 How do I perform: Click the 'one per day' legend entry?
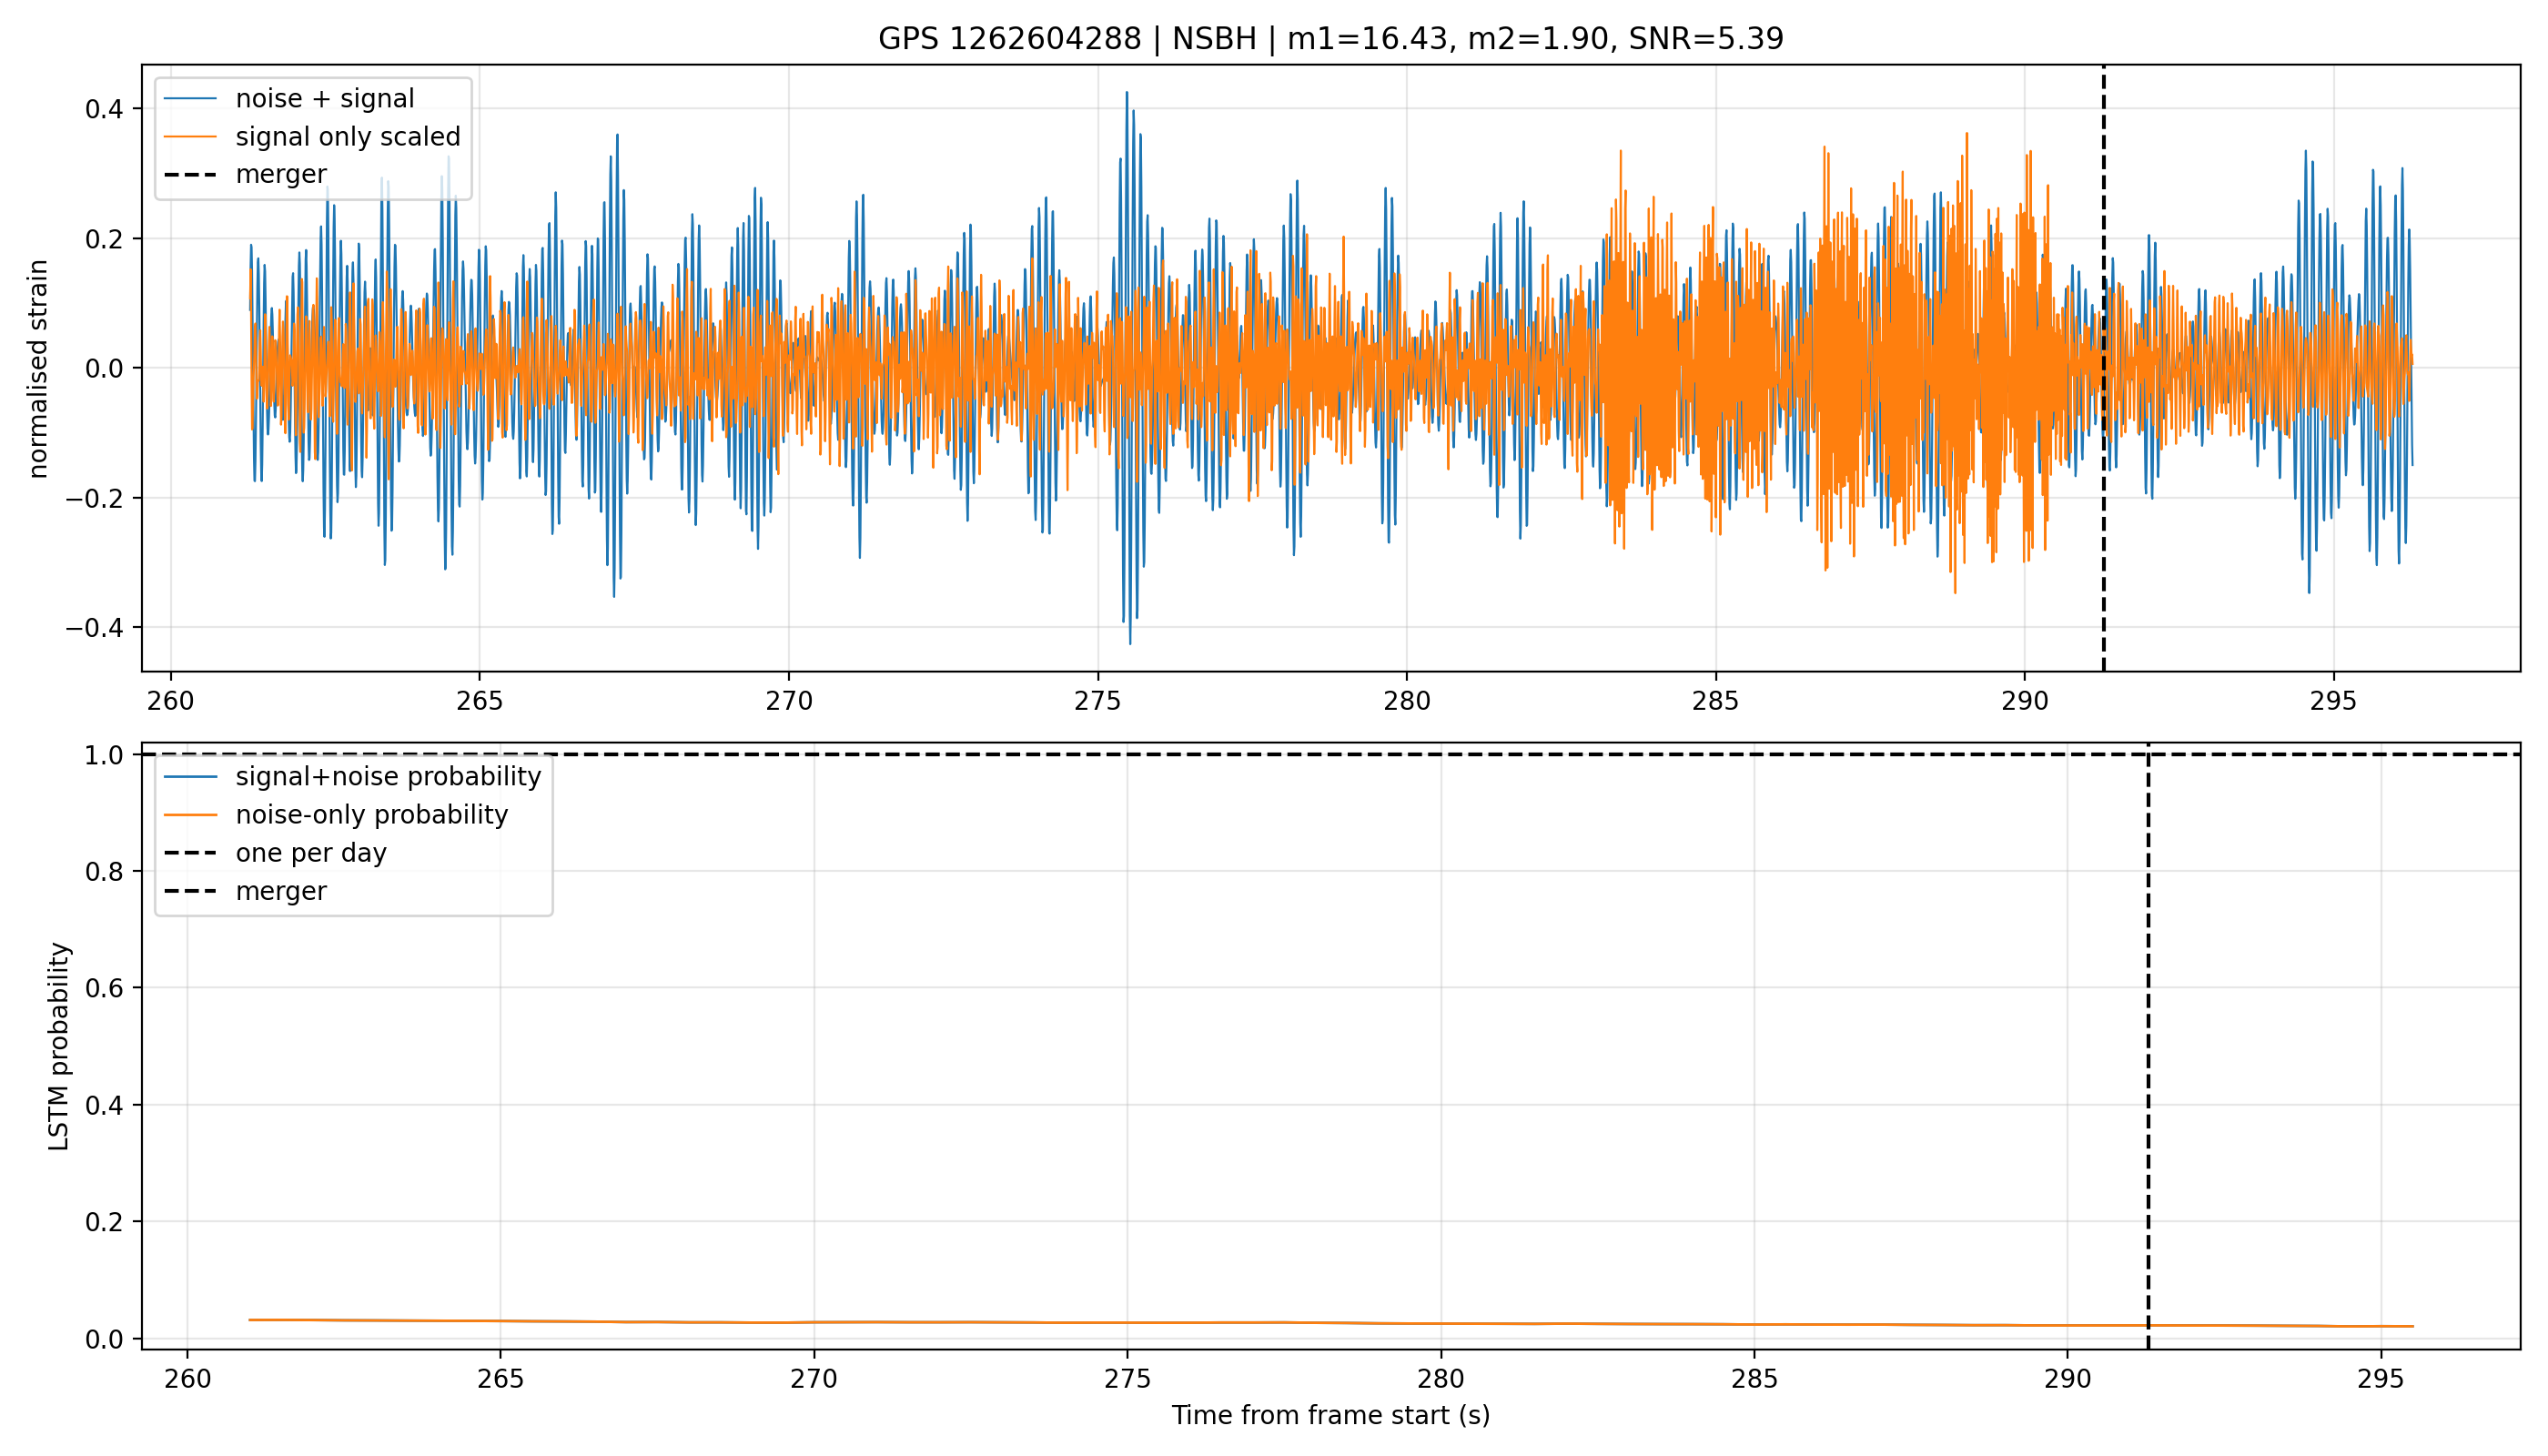311,853
